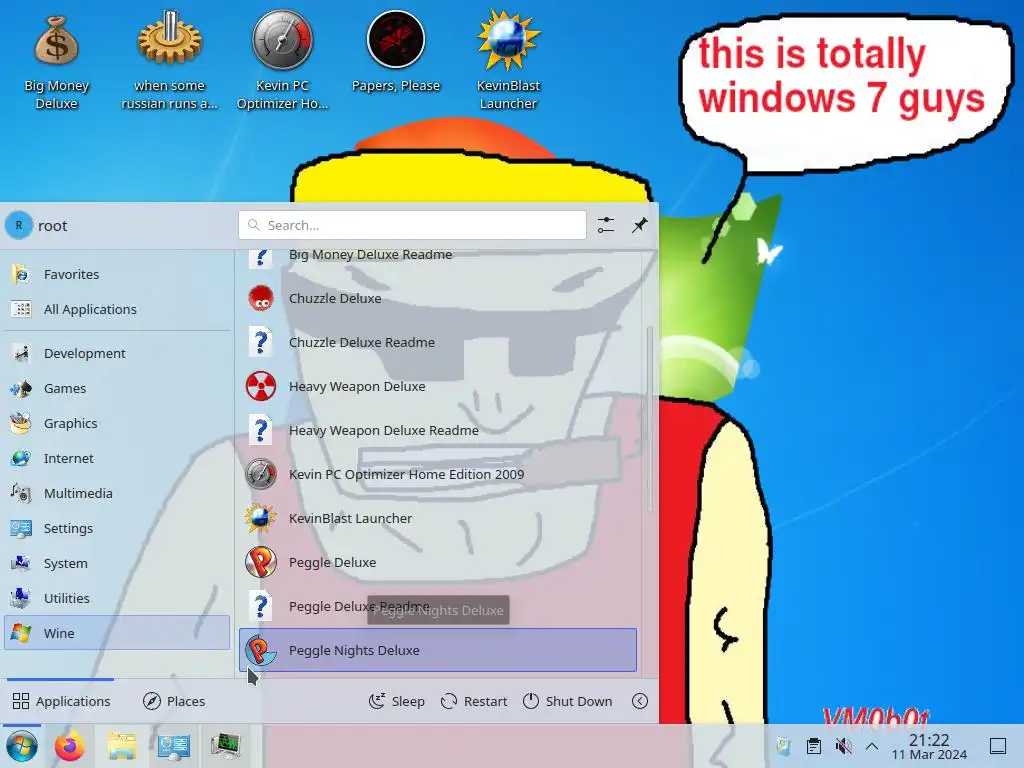Click the muted volume tray icon
Image resolution: width=1024 pixels, height=768 pixels.
pos(844,746)
